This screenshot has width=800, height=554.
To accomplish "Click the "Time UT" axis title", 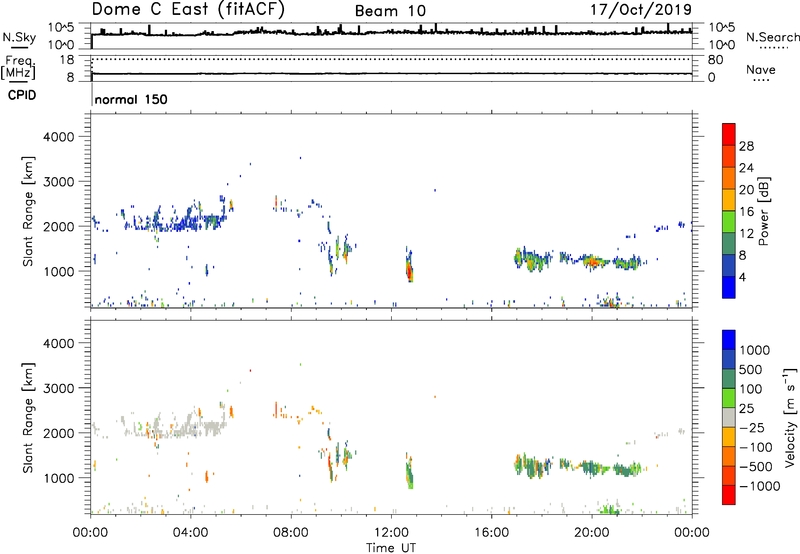I will pyautogui.click(x=391, y=548).
